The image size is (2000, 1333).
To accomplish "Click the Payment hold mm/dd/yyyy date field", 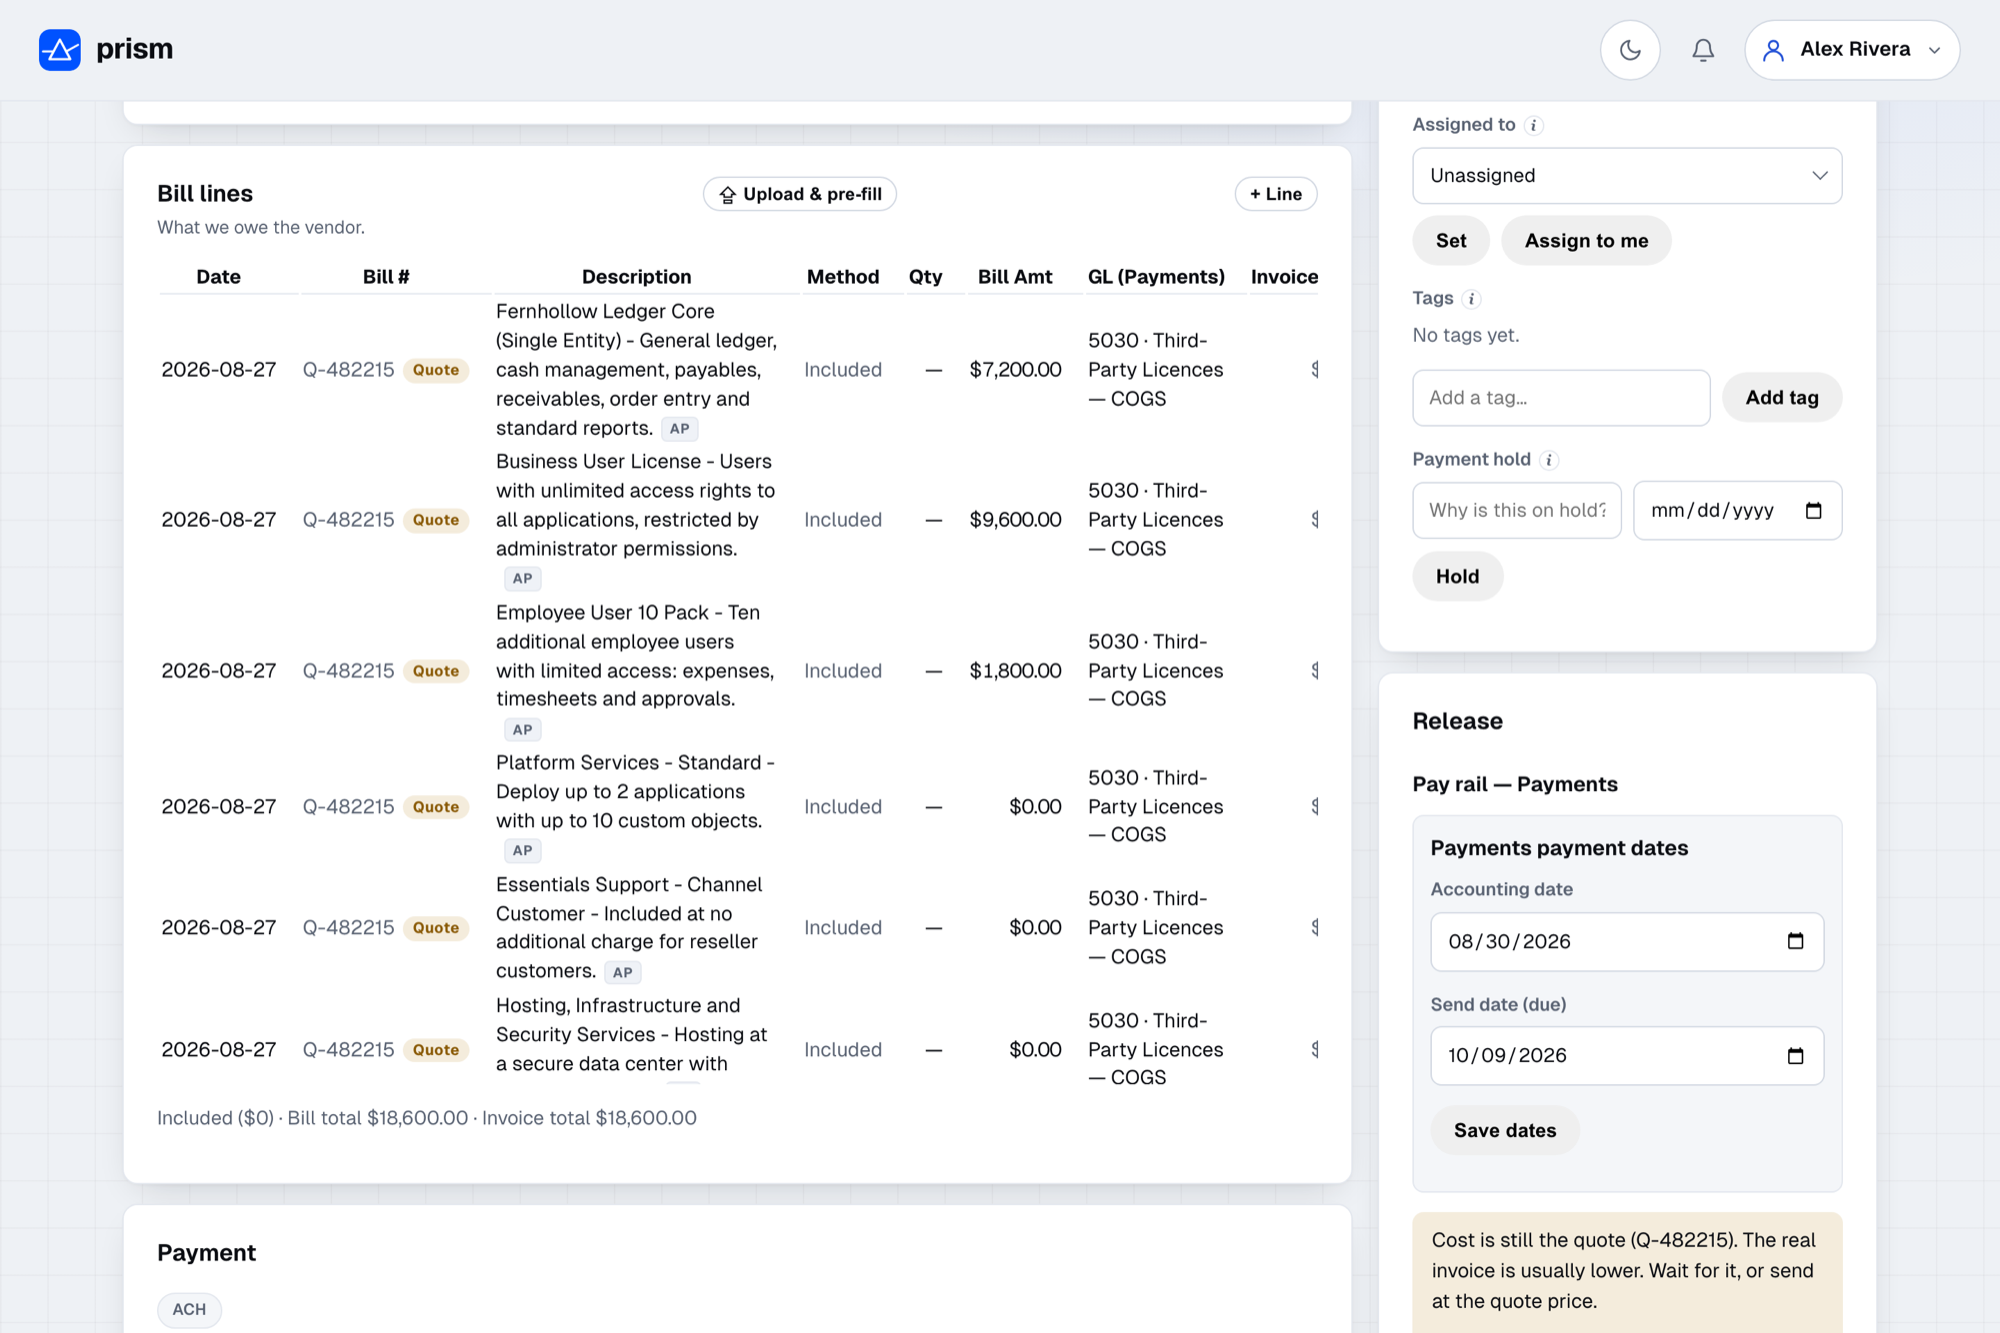I will pos(1737,510).
